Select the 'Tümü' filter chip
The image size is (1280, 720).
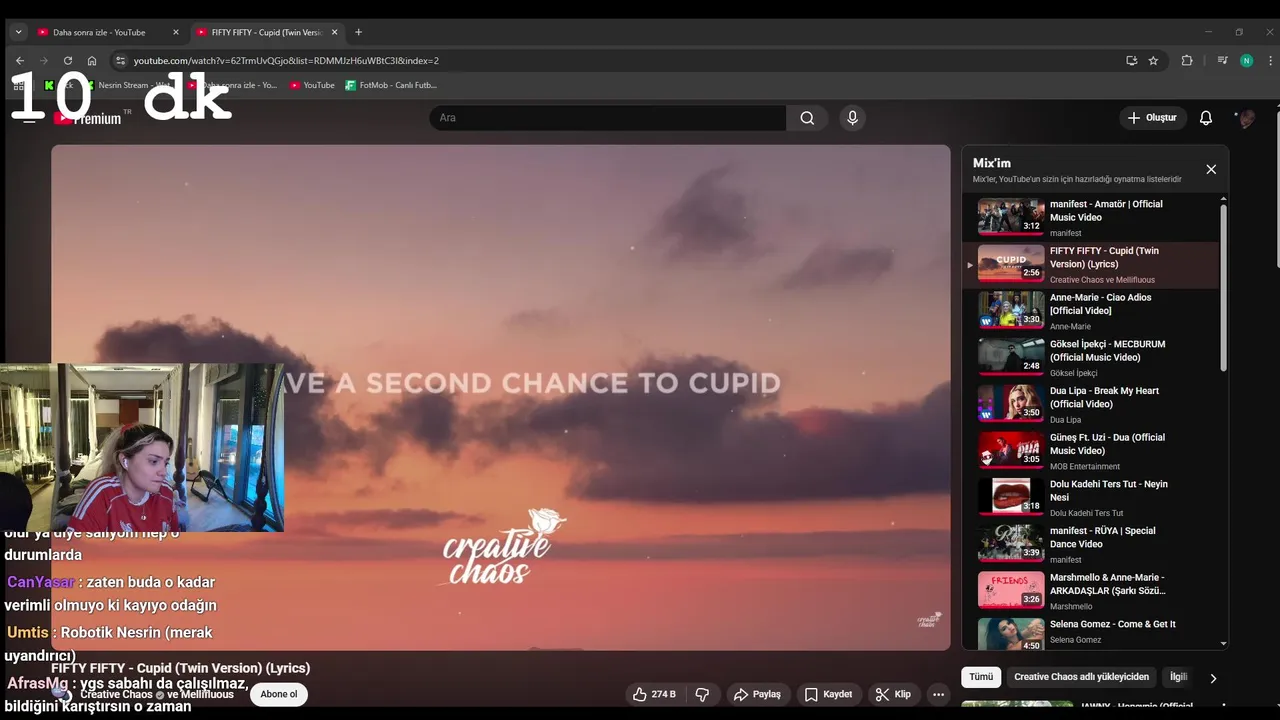pyautogui.click(x=981, y=677)
